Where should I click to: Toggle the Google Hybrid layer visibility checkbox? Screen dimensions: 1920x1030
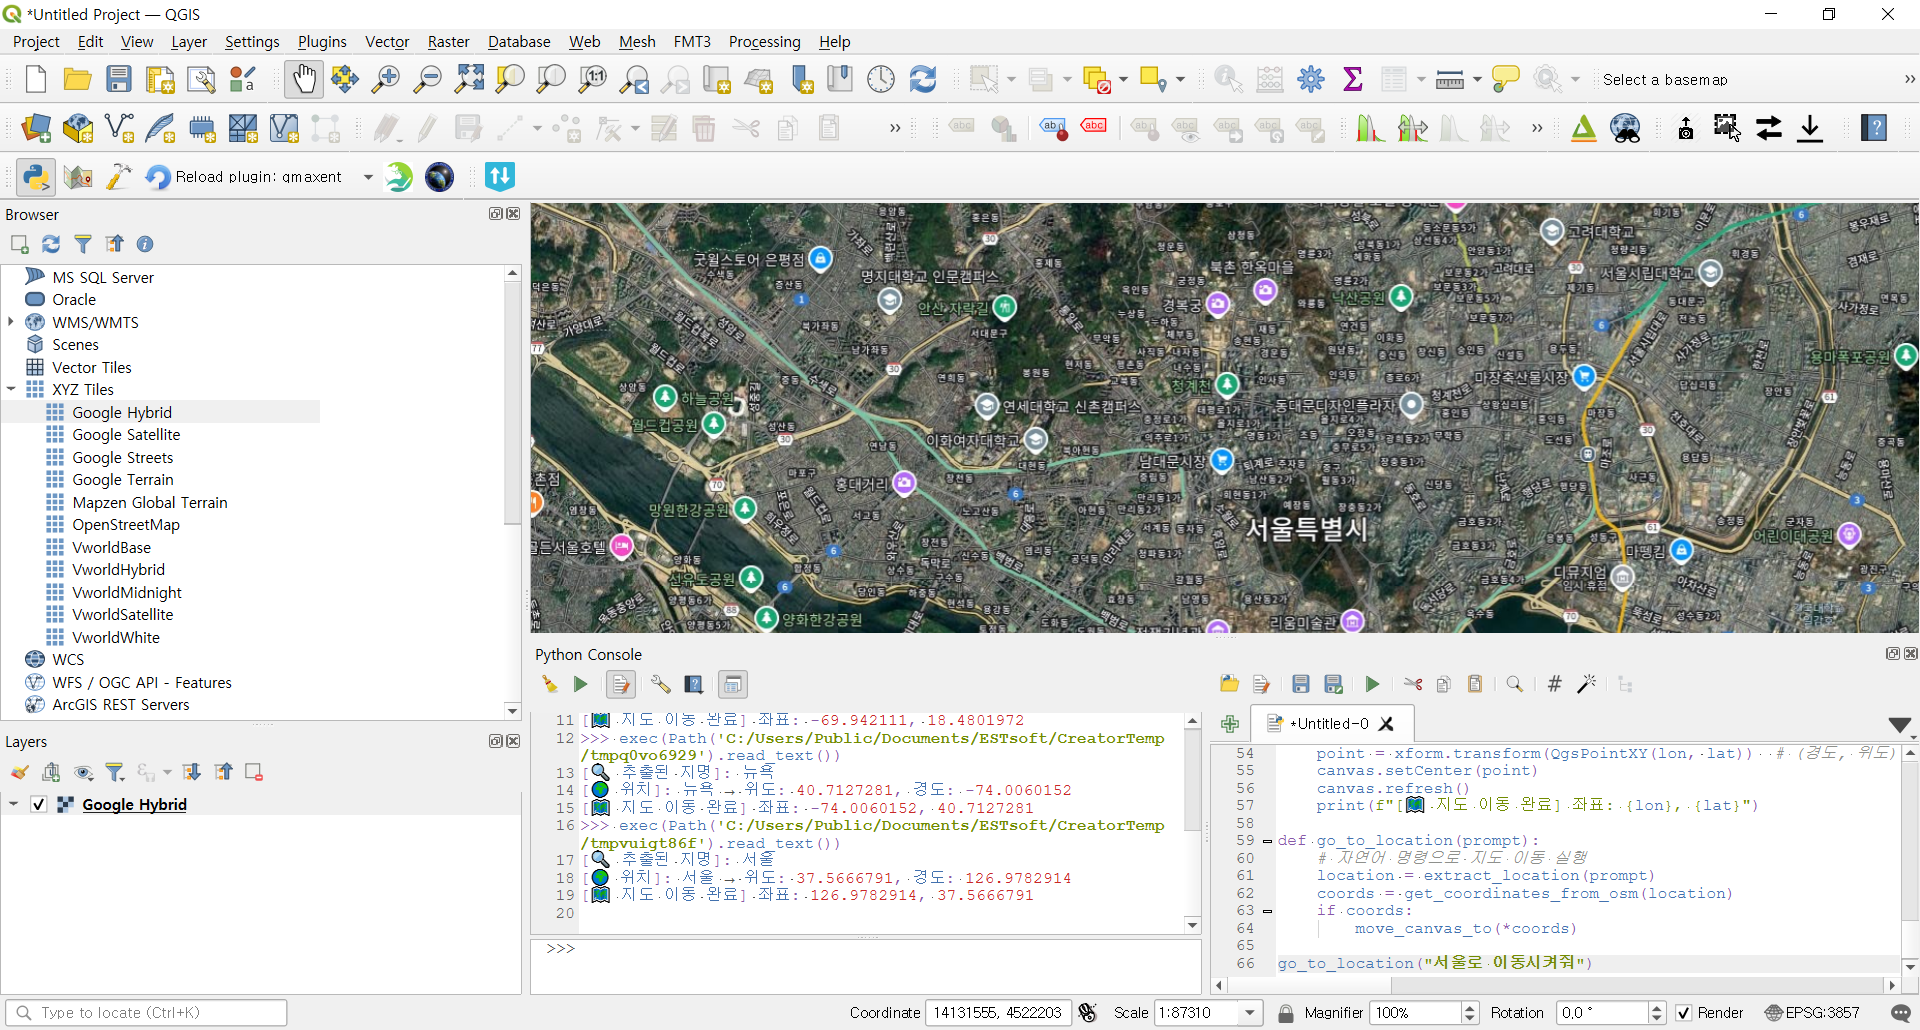click(x=38, y=804)
